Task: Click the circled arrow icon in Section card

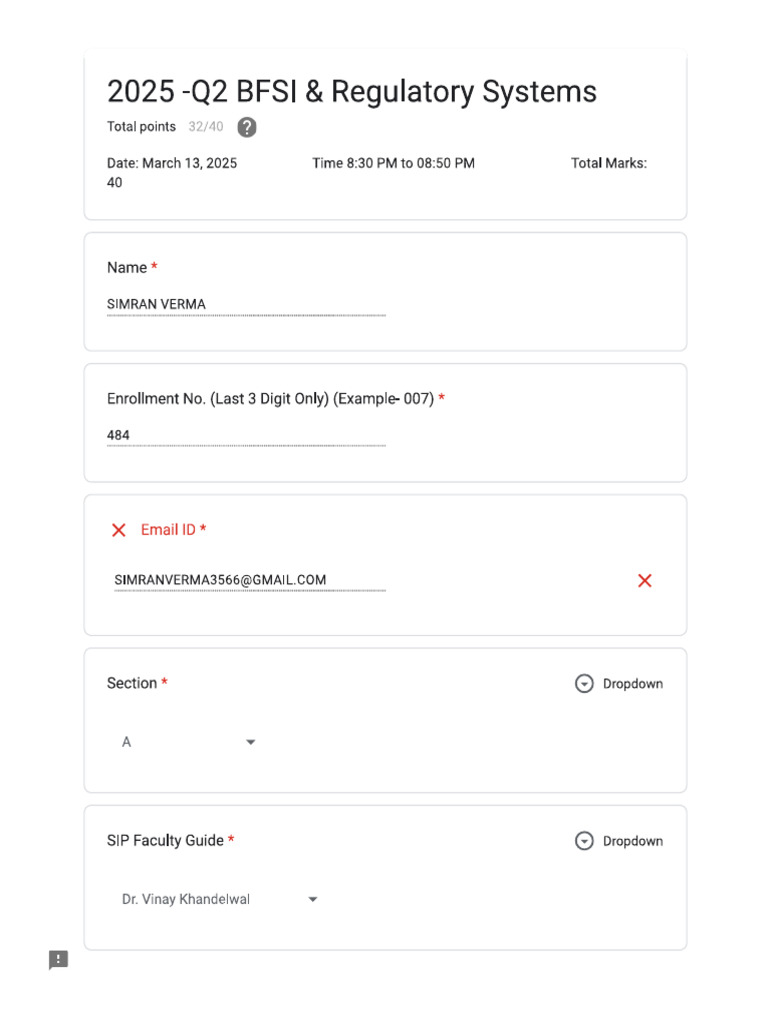Action: (x=584, y=684)
